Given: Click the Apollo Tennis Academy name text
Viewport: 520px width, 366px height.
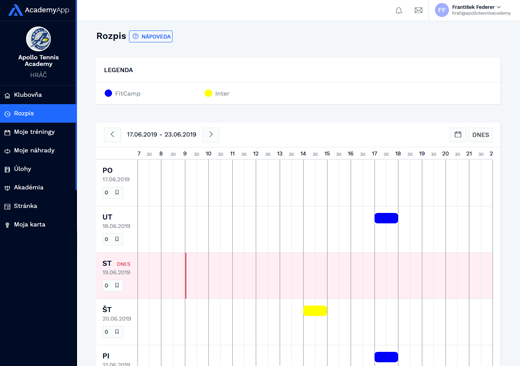Looking at the screenshot, I should click(38, 61).
